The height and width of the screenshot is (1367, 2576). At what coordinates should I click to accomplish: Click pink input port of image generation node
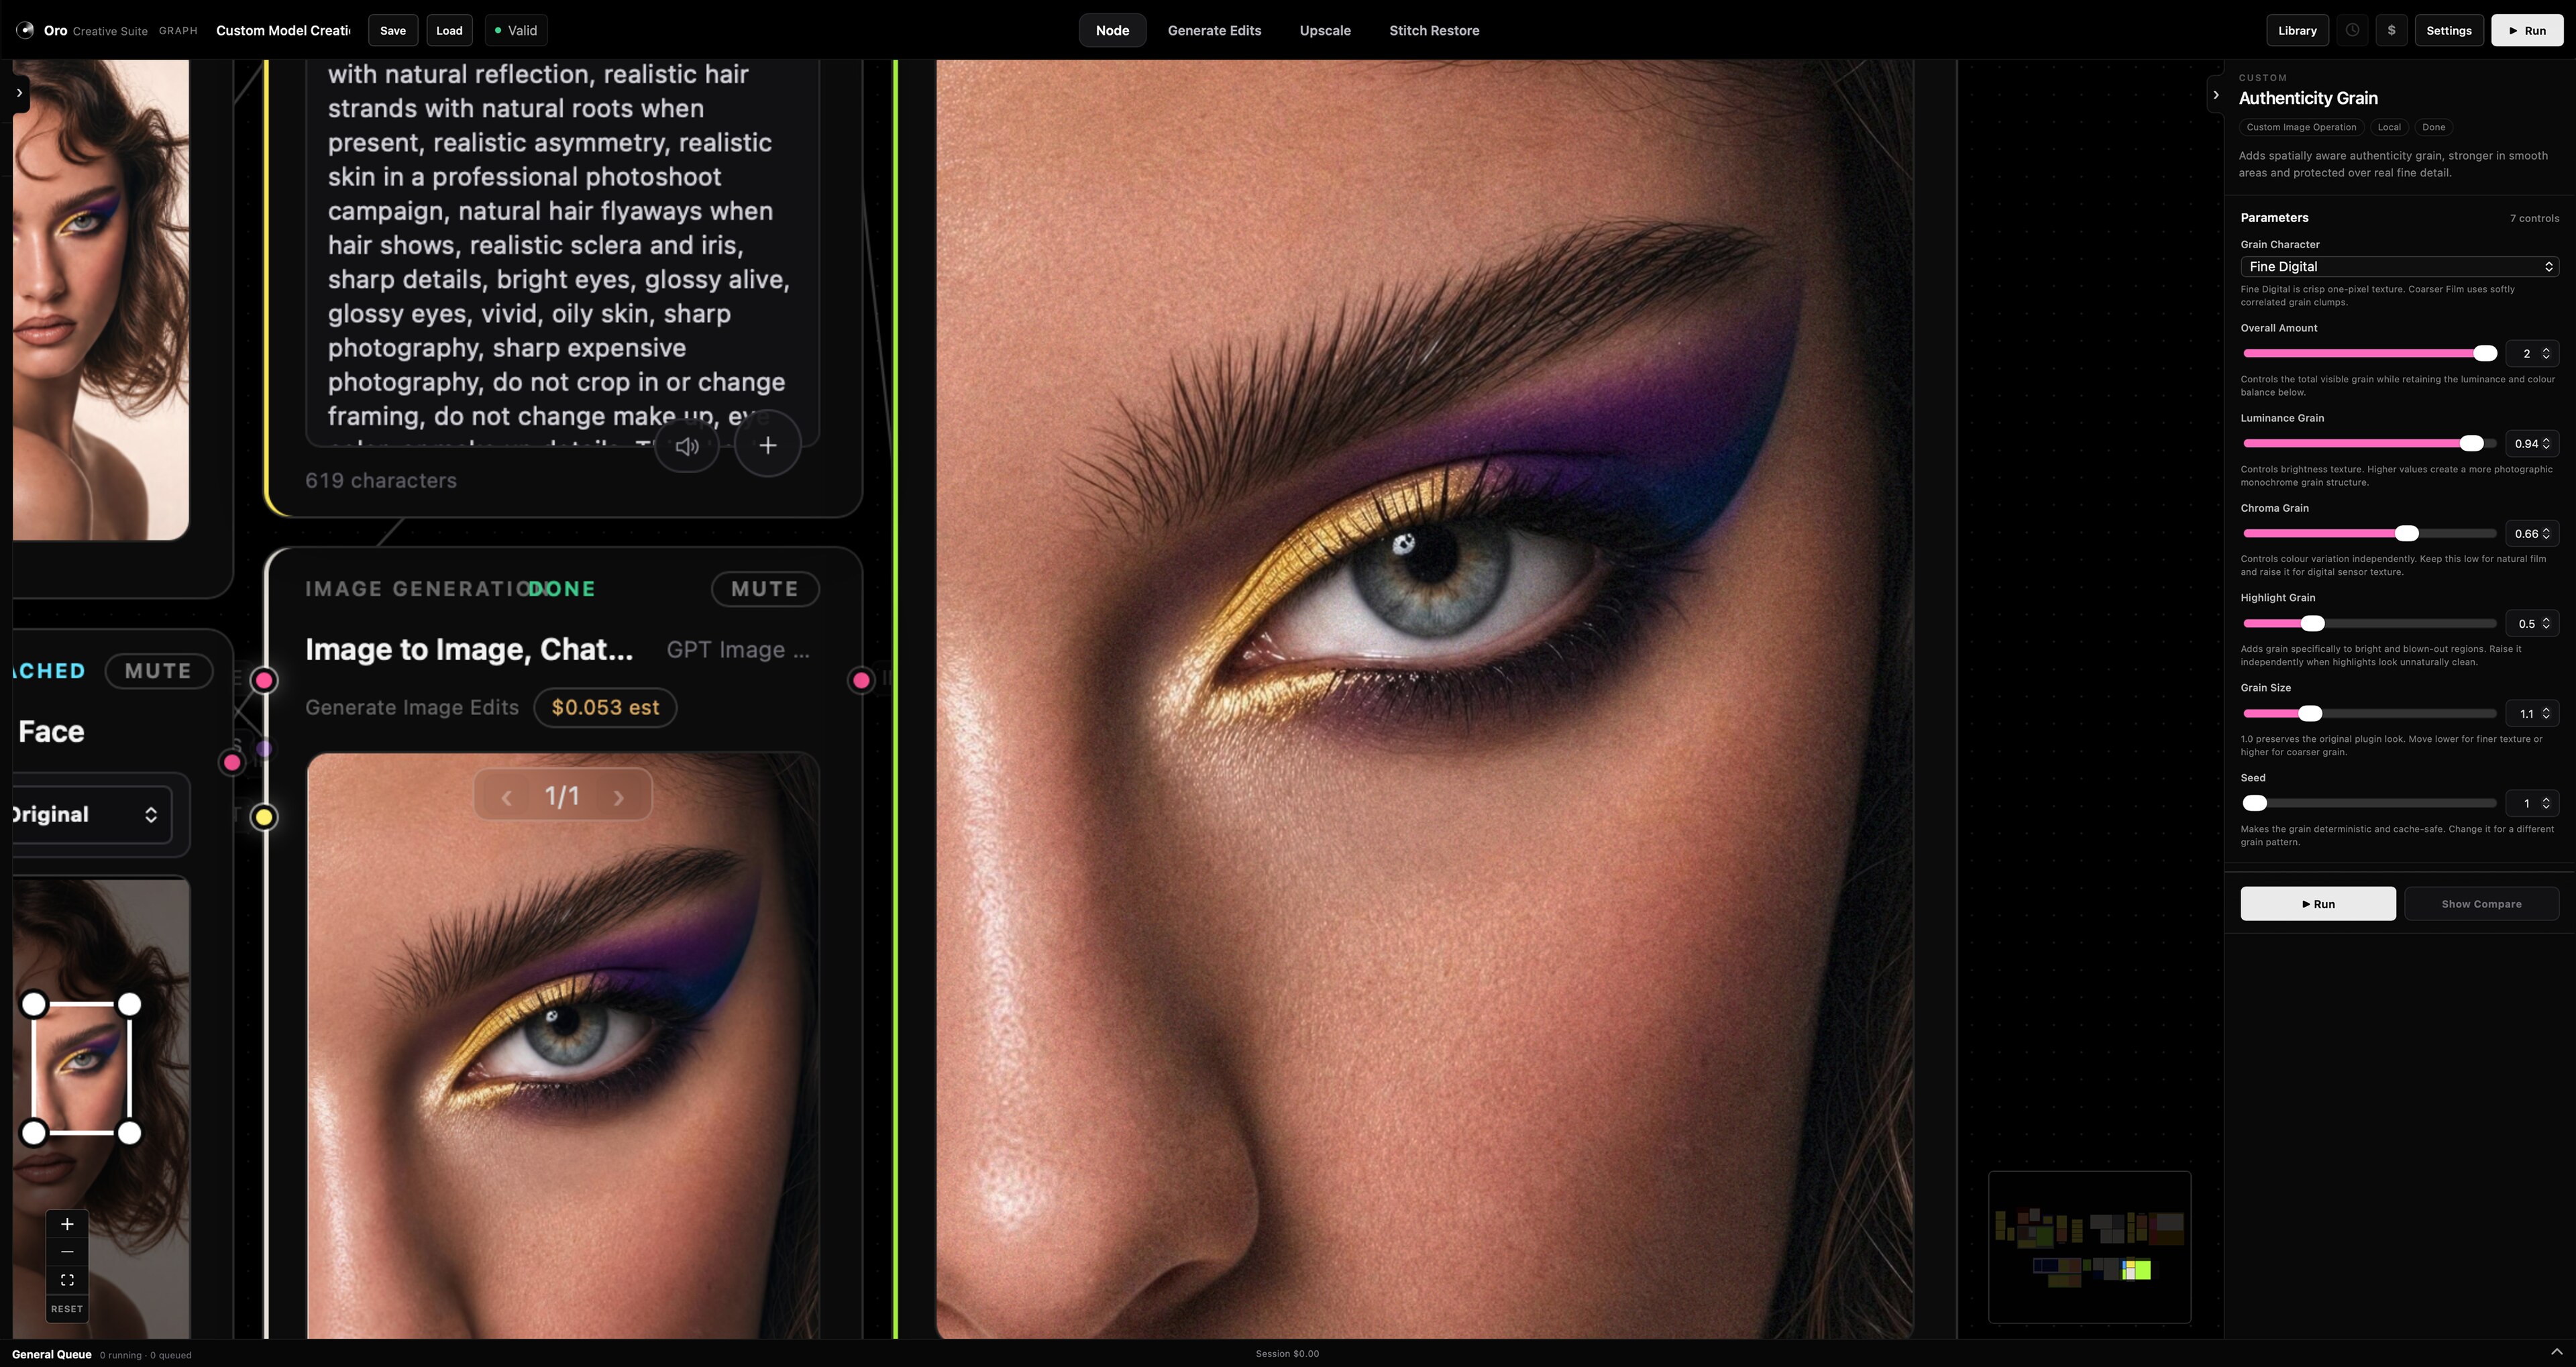pyautogui.click(x=264, y=681)
